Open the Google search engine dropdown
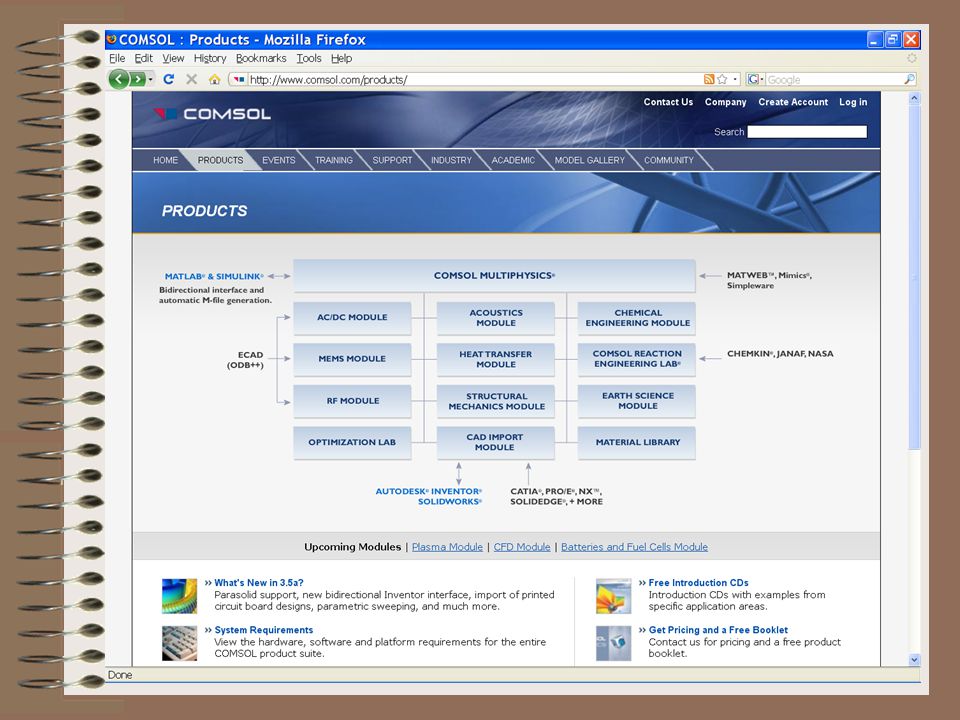 (x=755, y=79)
